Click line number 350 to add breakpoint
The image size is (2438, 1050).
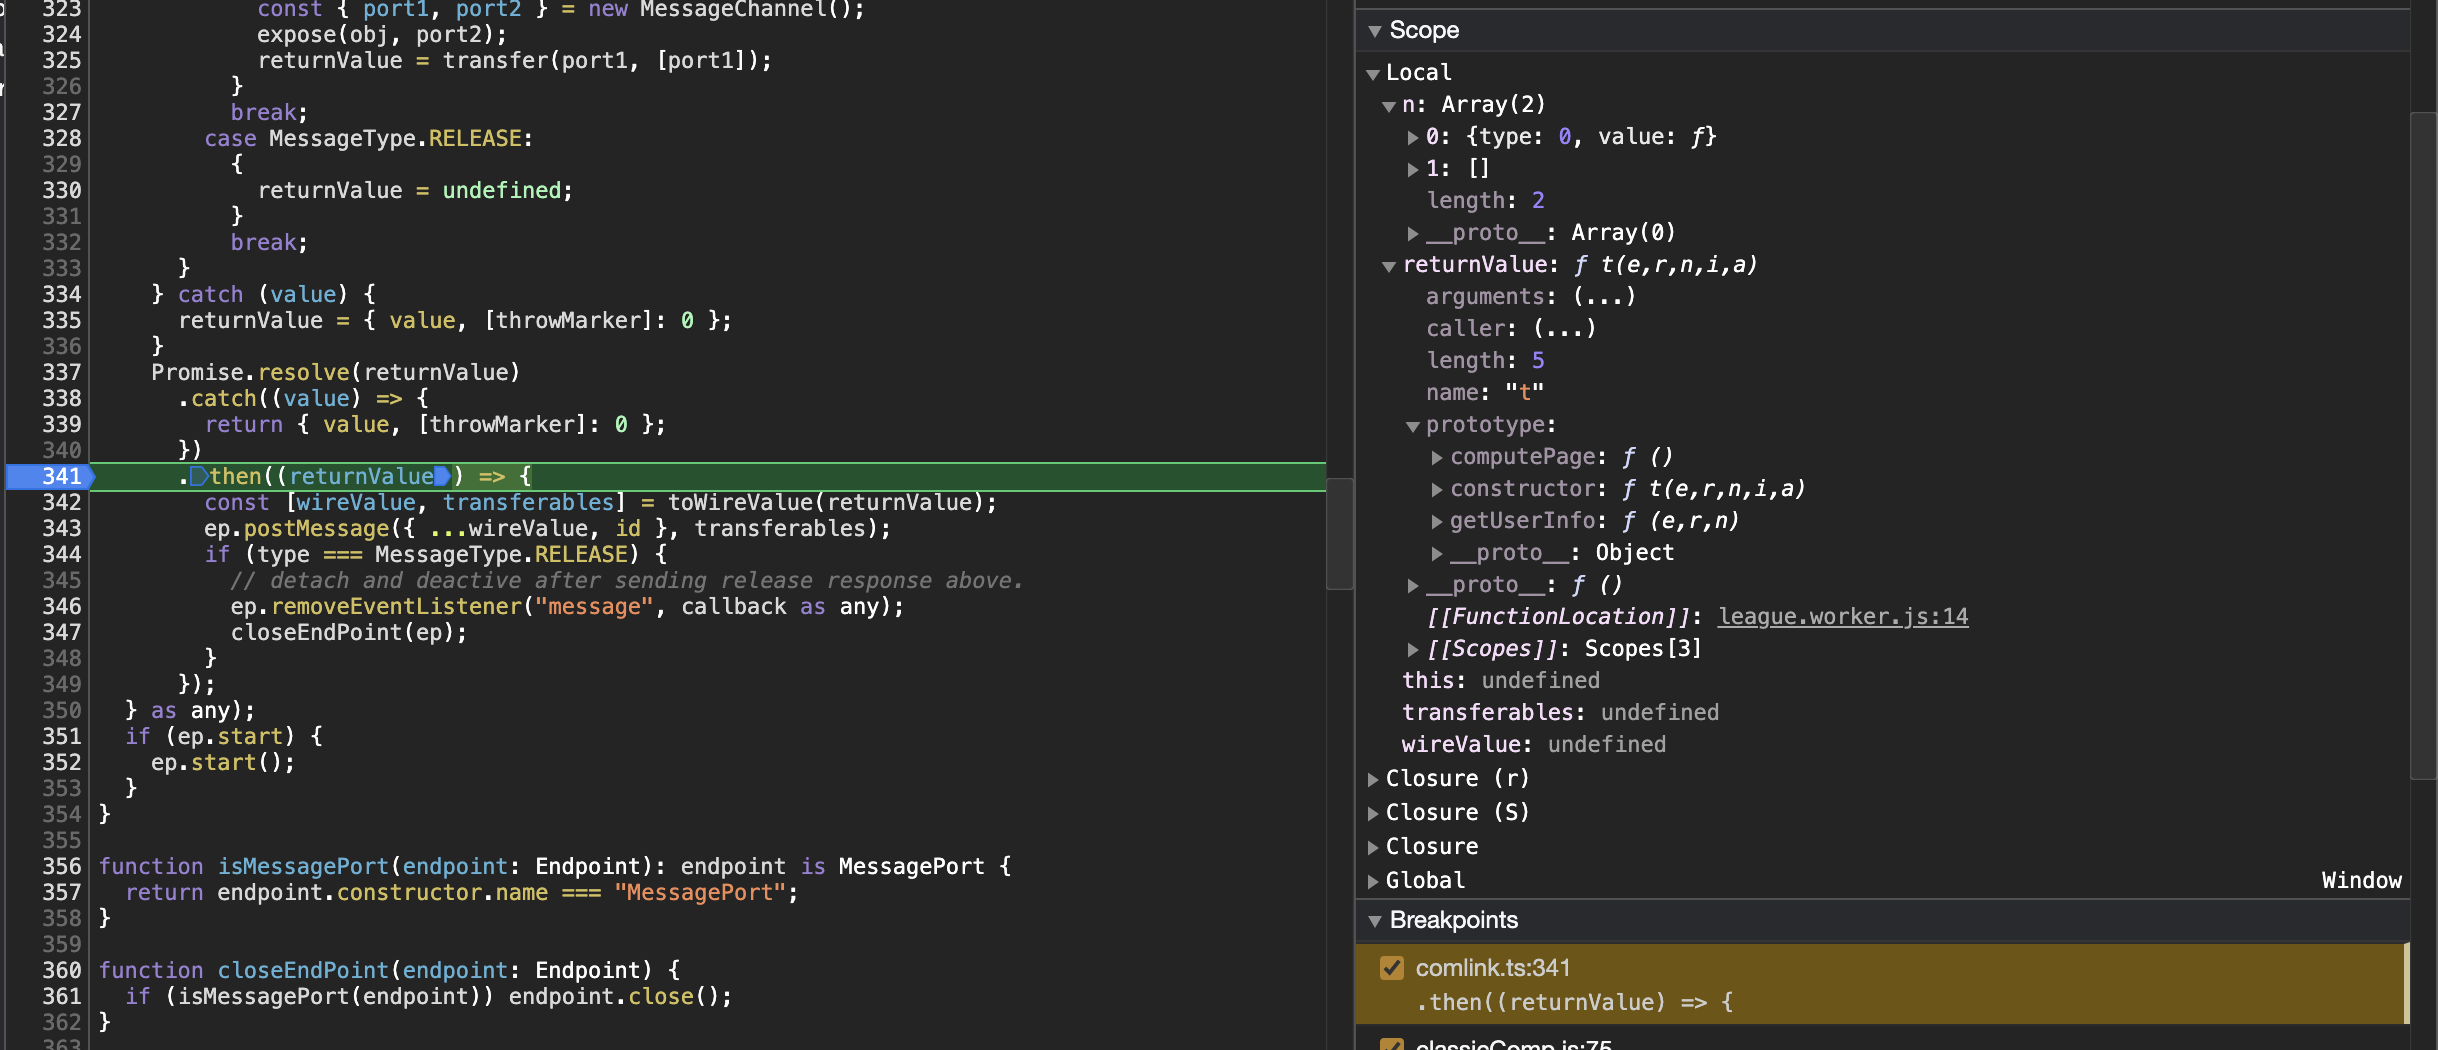point(60,709)
